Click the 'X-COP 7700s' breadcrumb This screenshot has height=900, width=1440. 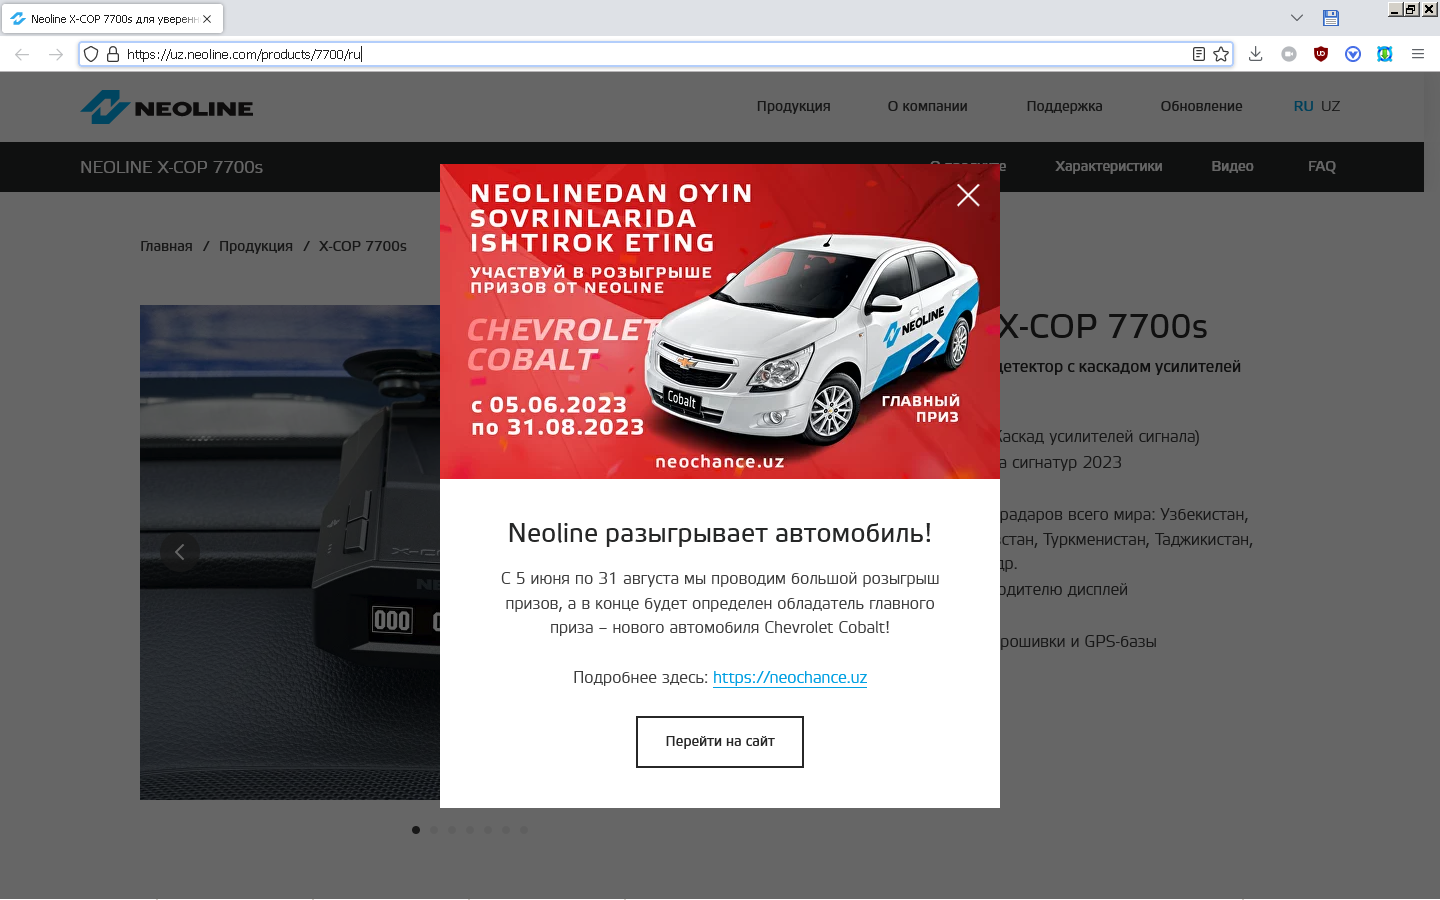pyautogui.click(x=363, y=246)
